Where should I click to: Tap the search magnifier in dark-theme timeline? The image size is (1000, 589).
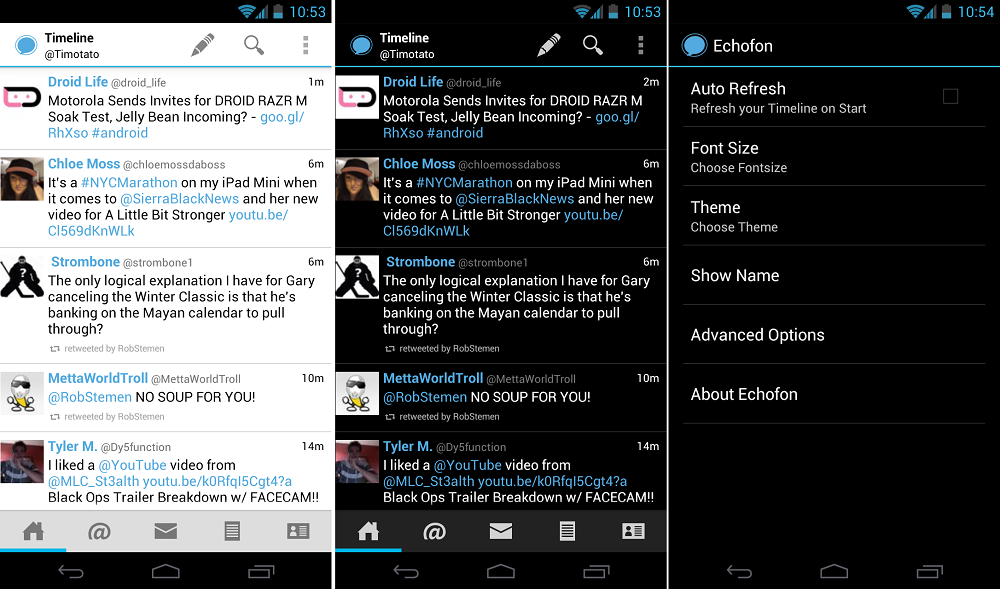[593, 45]
